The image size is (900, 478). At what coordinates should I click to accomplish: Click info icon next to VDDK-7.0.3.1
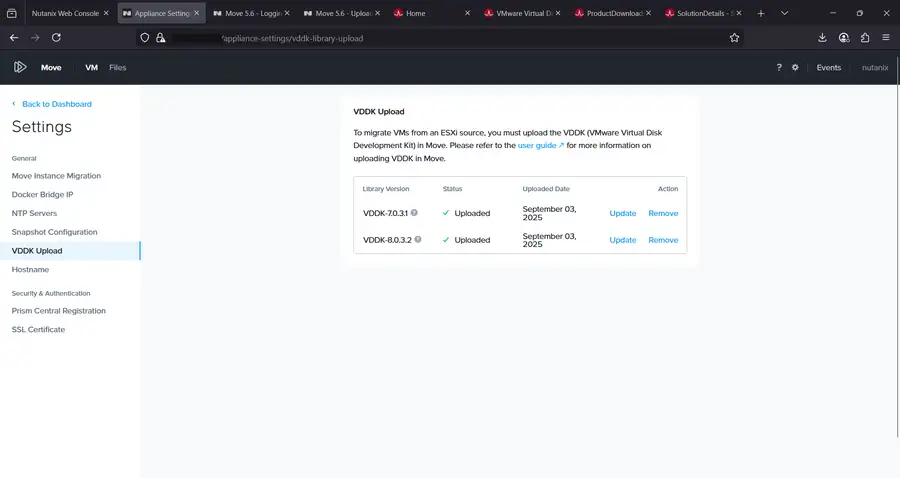click(414, 212)
